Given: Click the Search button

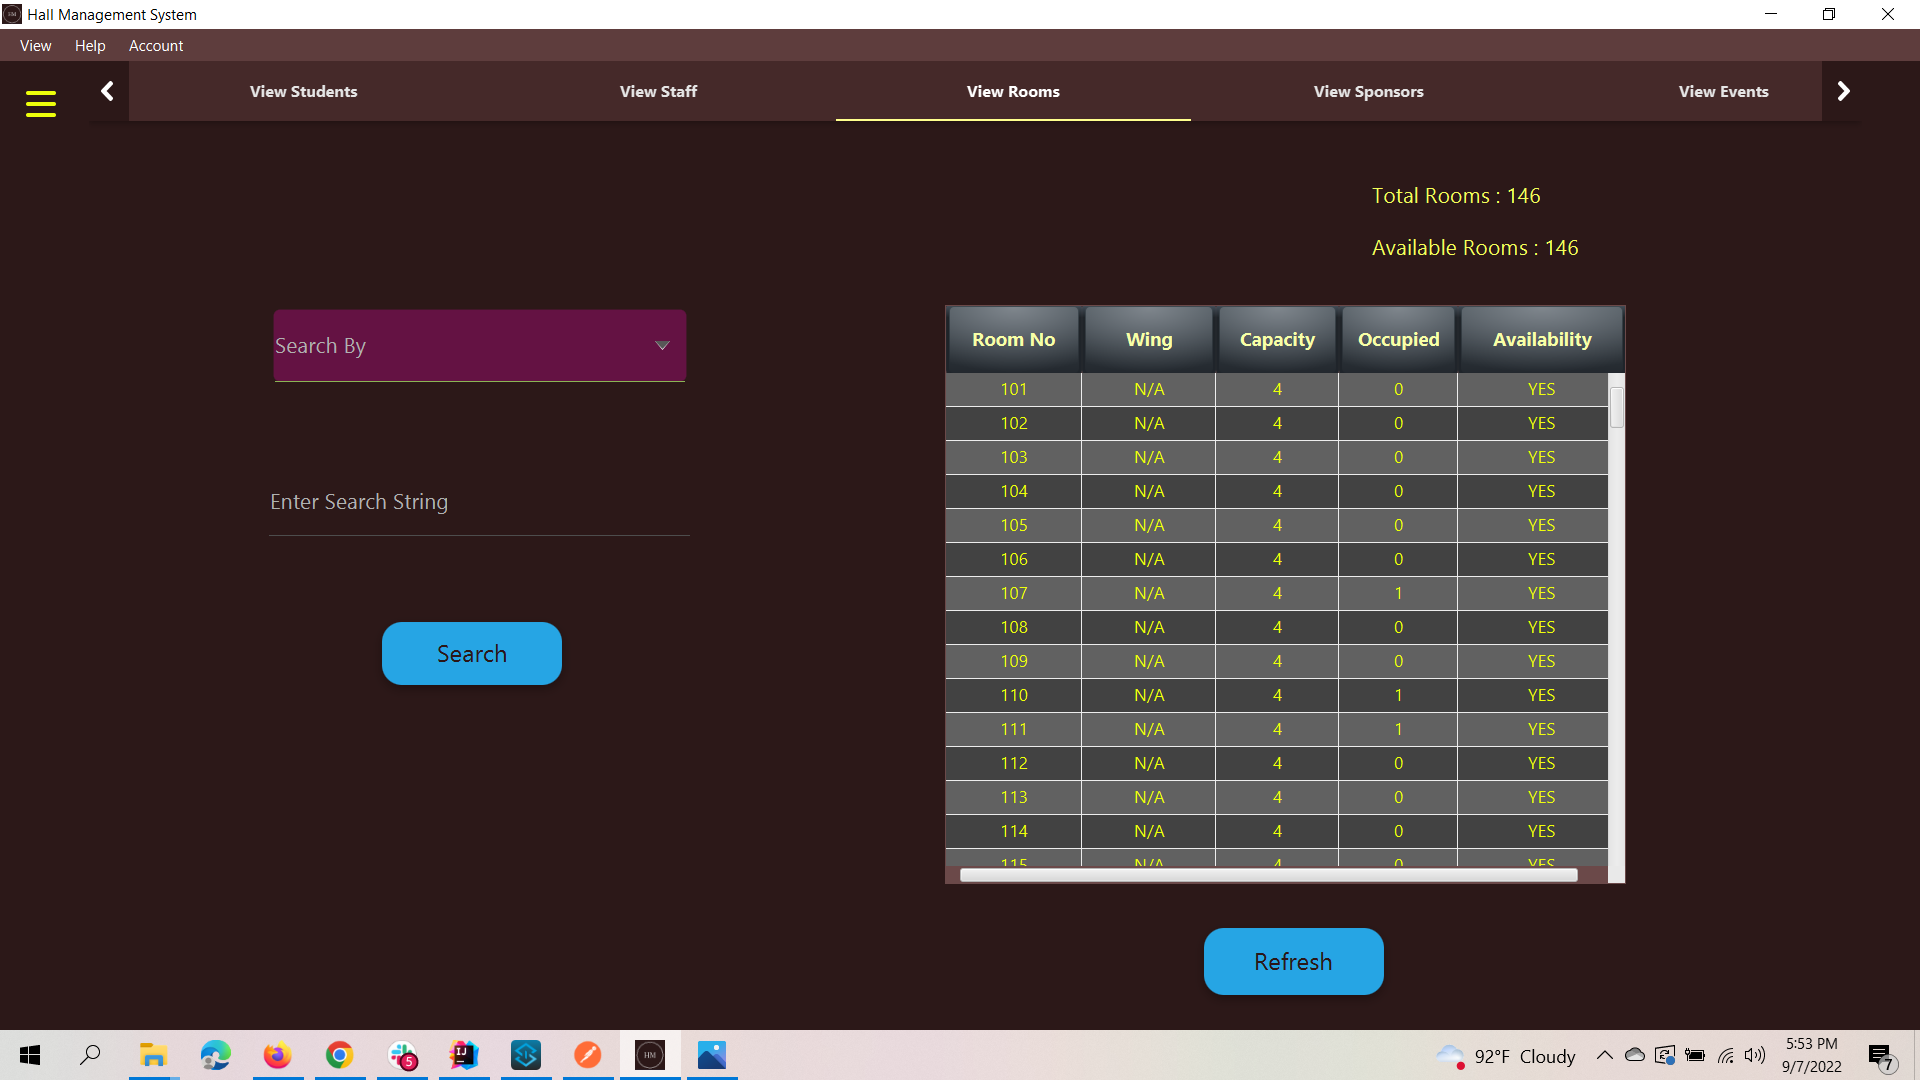Looking at the screenshot, I should pyautogui.click(x=471, y=653).
